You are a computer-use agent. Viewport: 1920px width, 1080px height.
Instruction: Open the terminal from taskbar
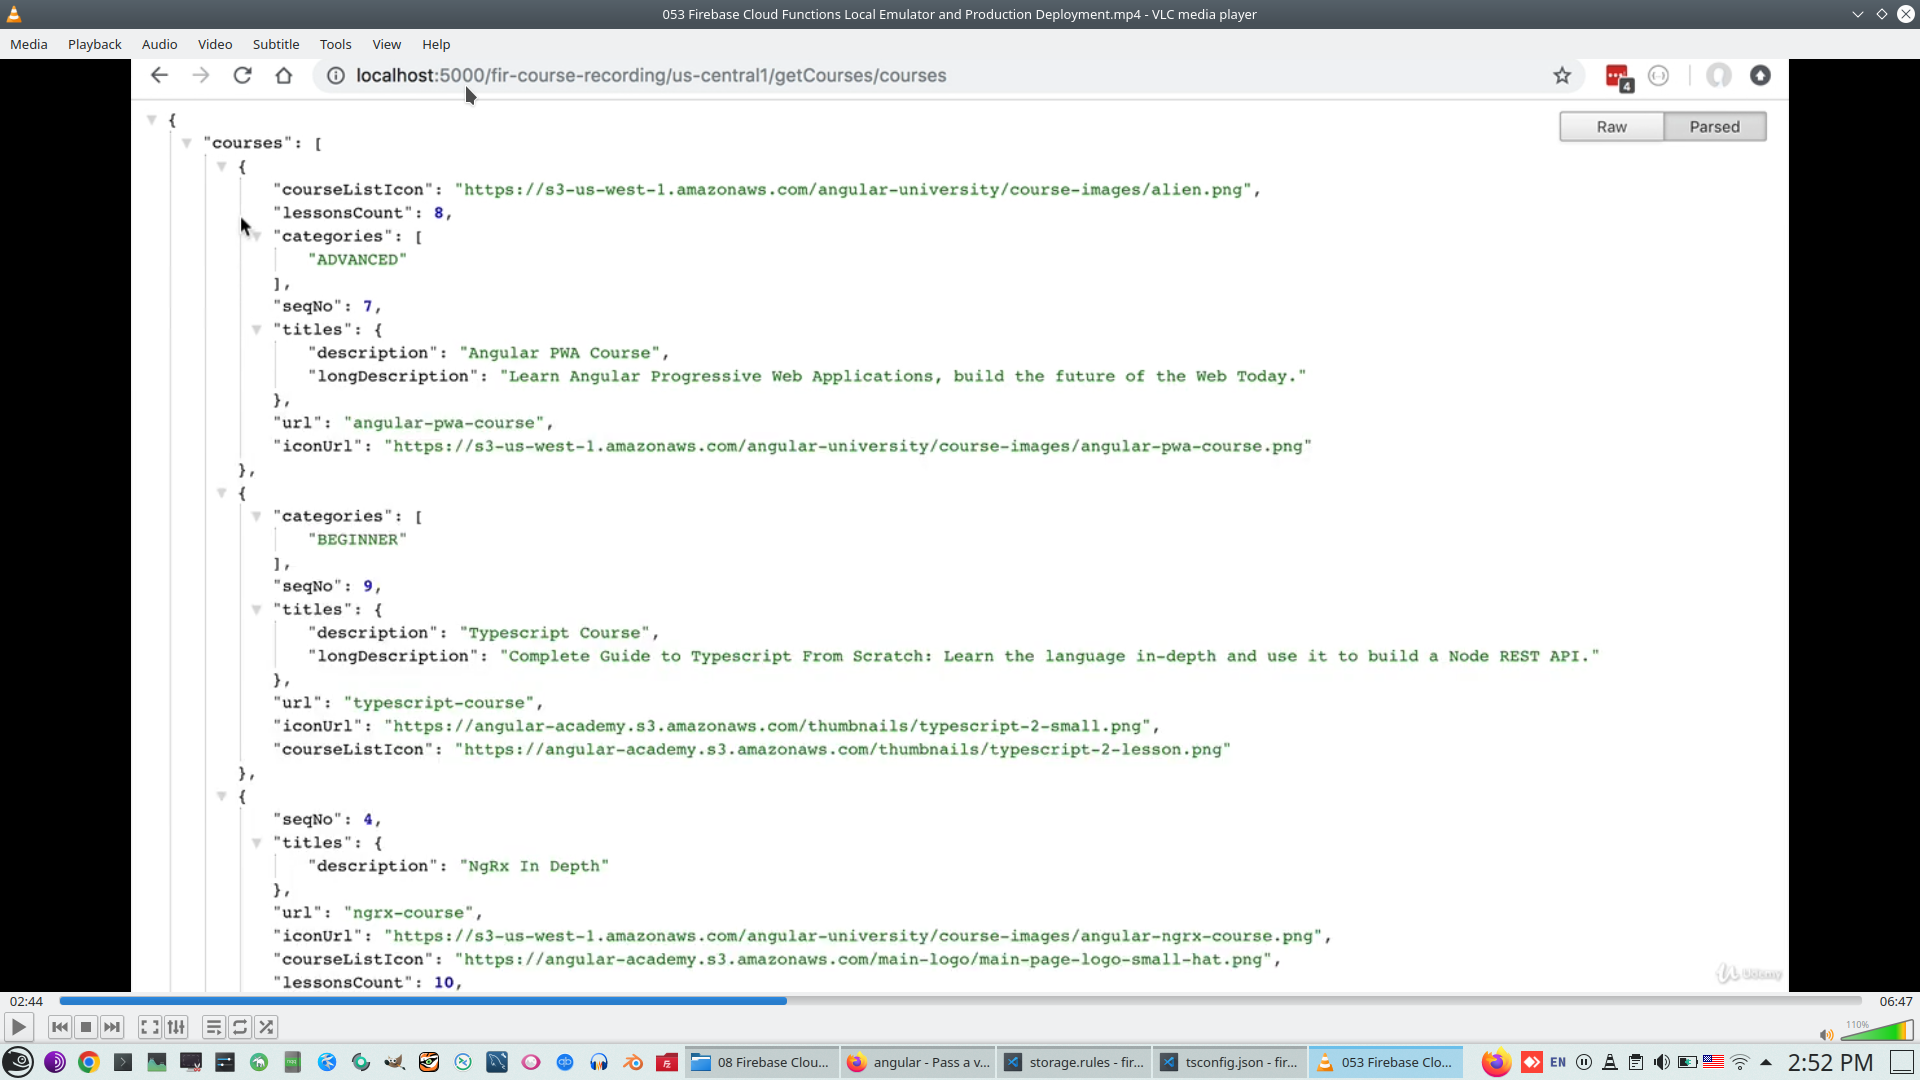(x=123, y=1062)
